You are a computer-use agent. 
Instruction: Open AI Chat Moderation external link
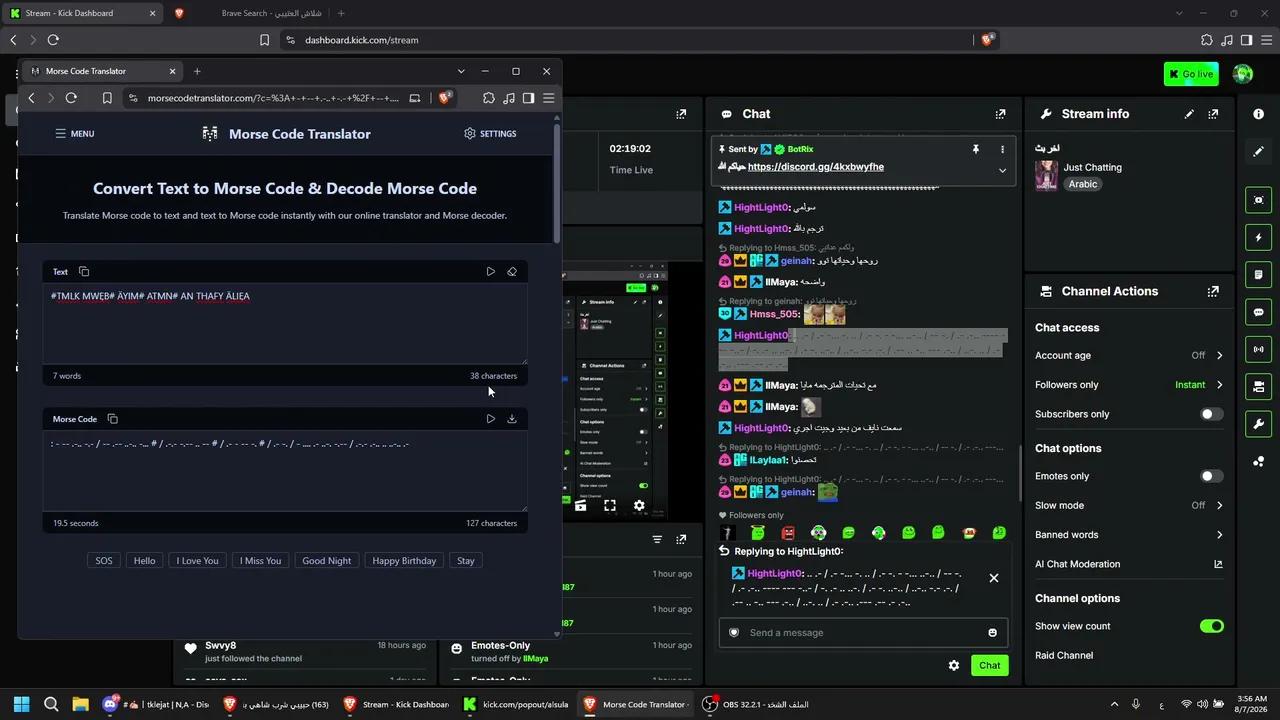coord(1218,564)
